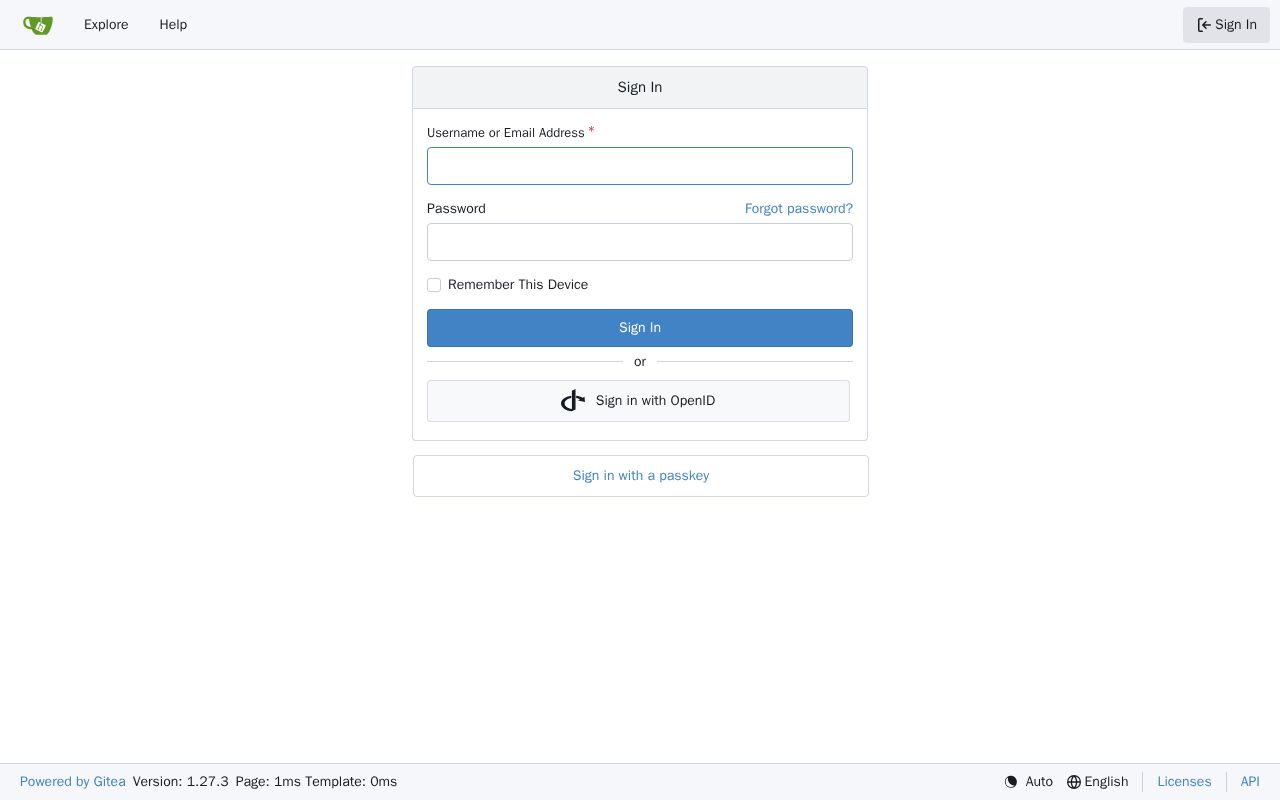Open Explore in the top navigation
Viewport: 1280px width, 800px height.
[x=106, y=25]
